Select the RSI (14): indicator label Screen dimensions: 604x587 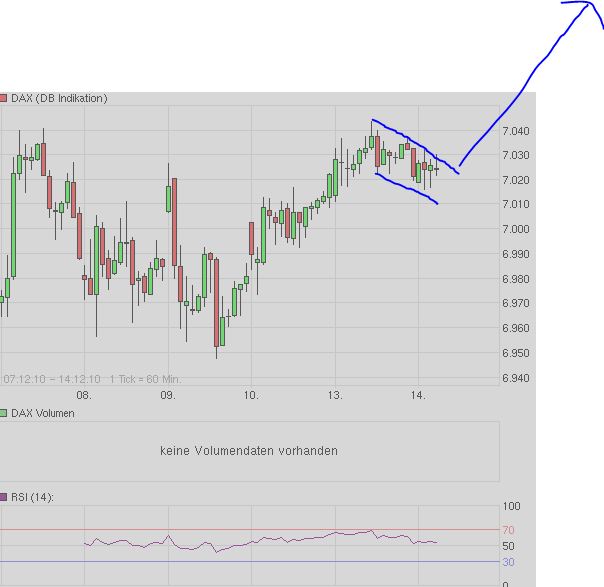pos(32,497)
